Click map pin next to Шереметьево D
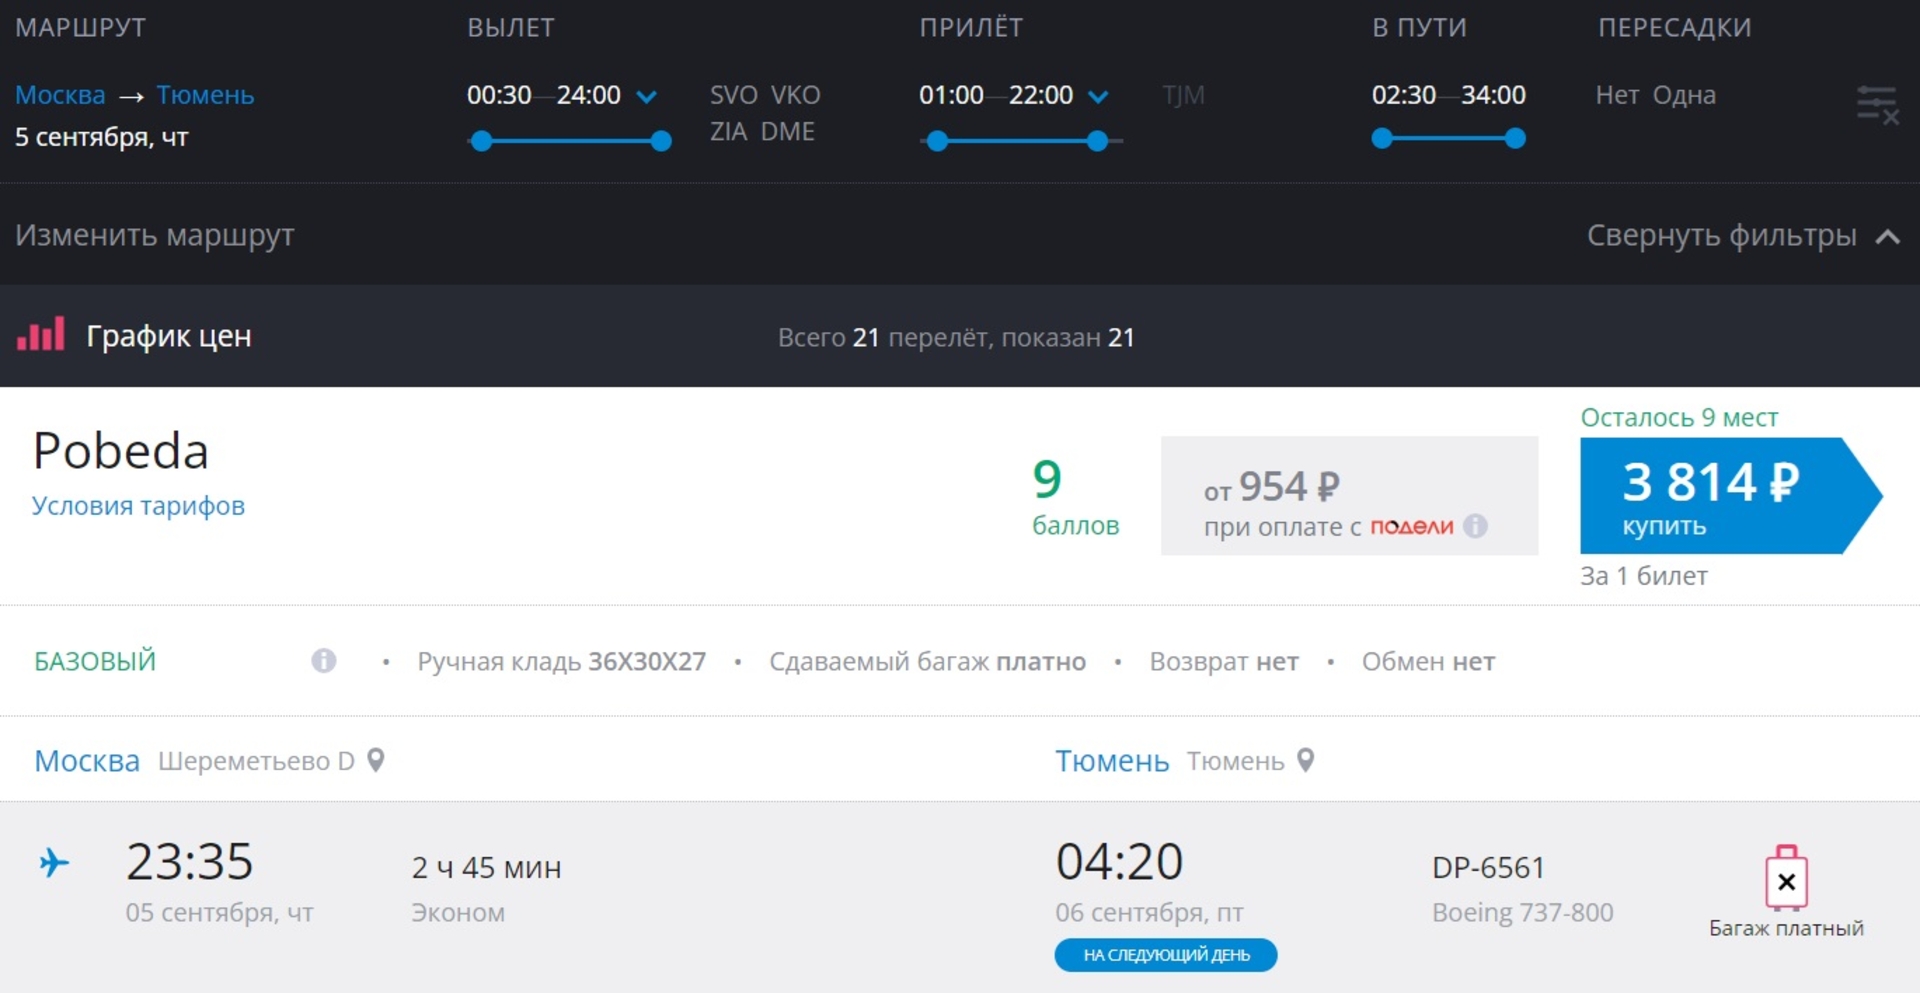The height and width of the screenshot is (993, 1920). (x=376, y=761)
